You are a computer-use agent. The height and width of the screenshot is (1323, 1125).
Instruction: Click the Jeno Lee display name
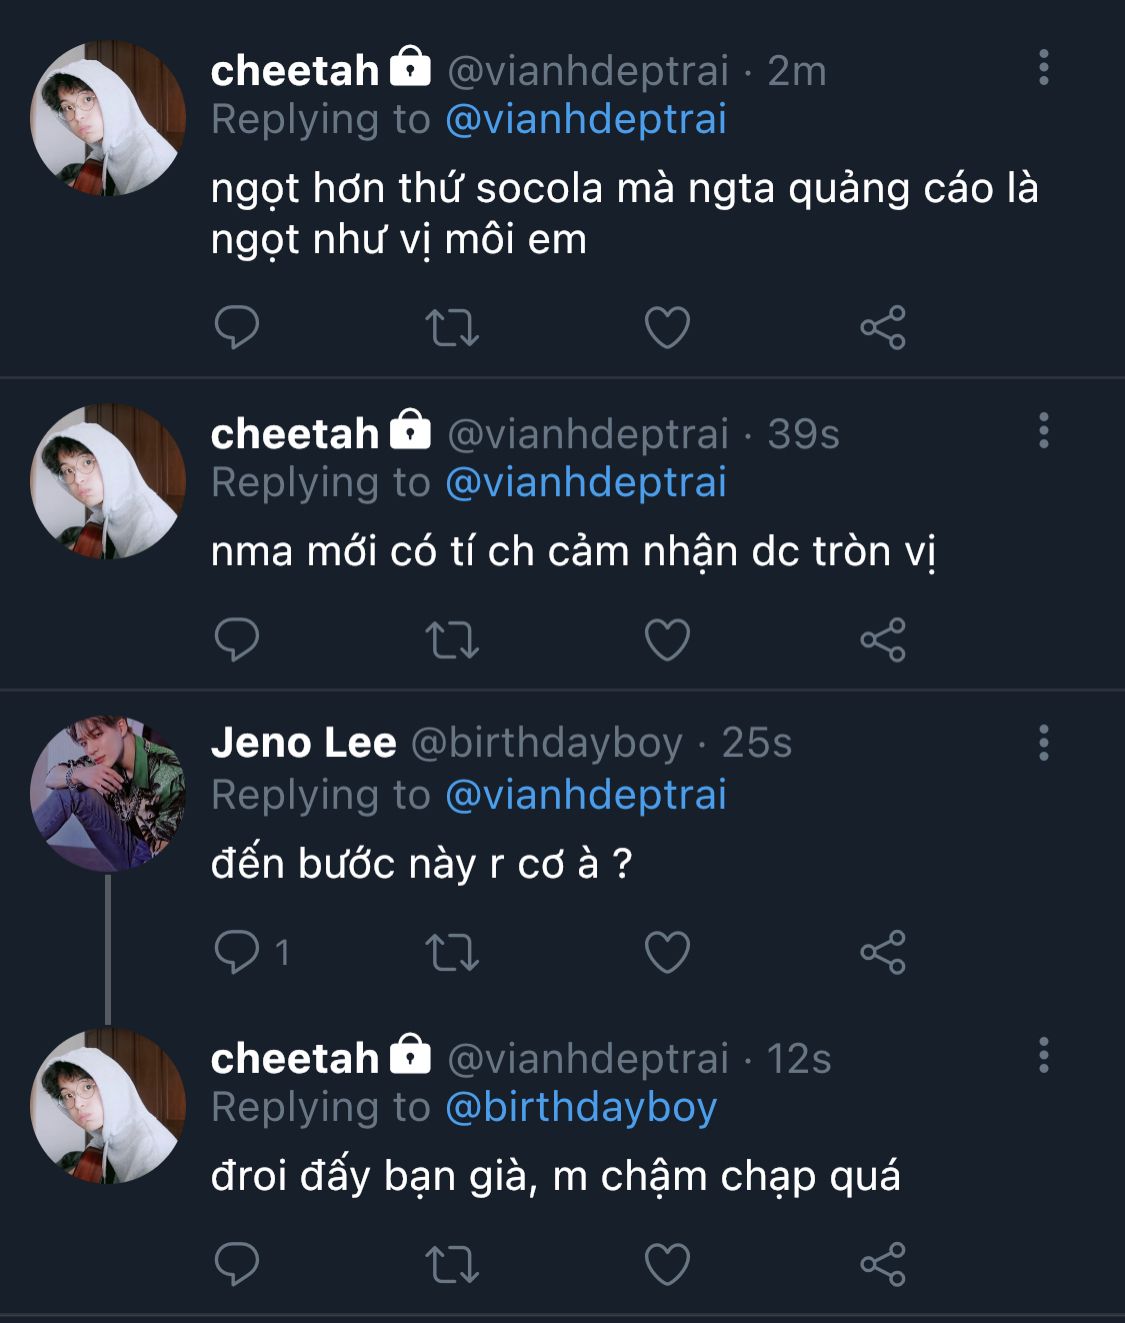(303, 743)
